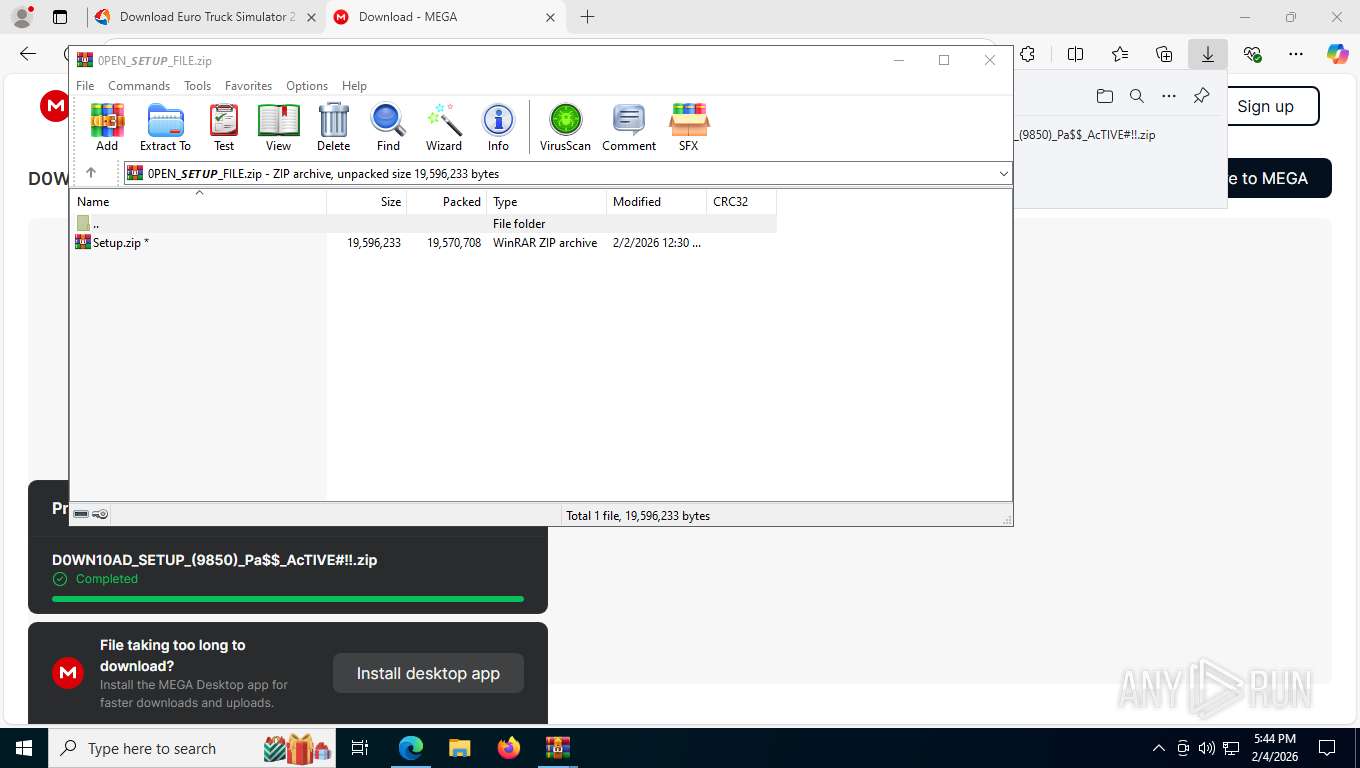
Task: Launch the Wizard tool
Action: pos(444,127)
